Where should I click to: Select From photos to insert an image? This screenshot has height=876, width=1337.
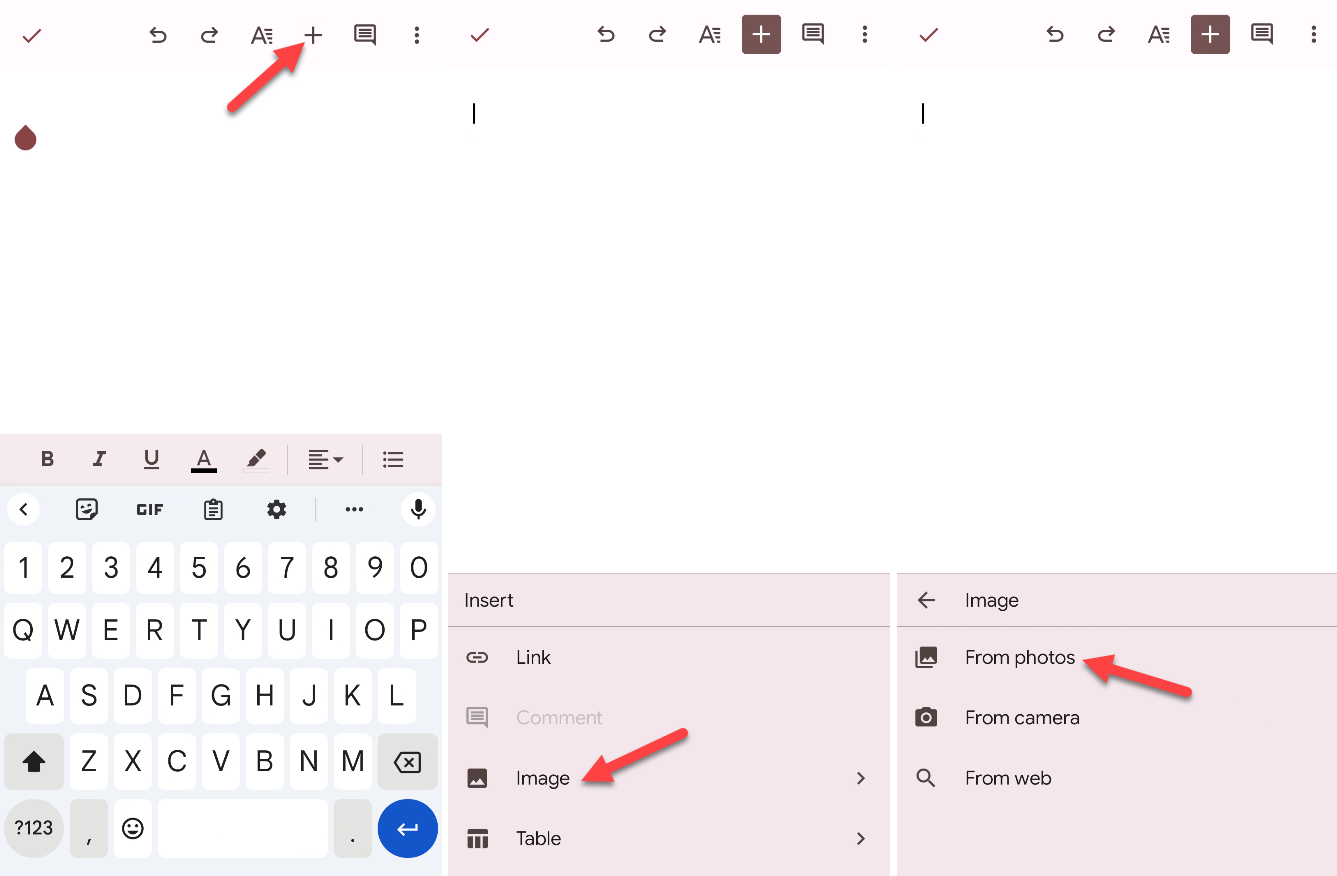click(1020, 657)
